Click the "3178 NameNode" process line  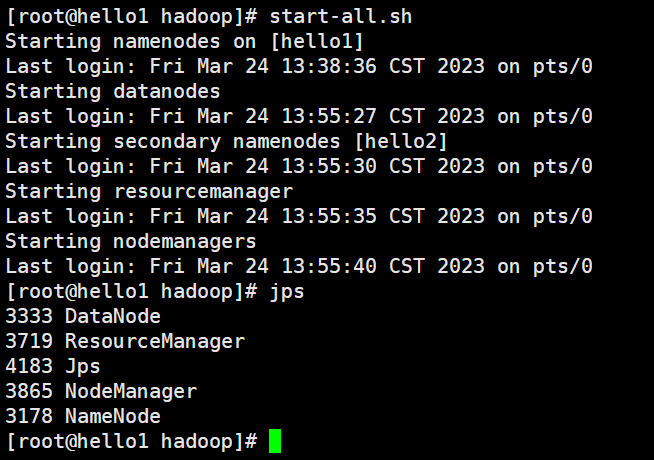[83, 417]
